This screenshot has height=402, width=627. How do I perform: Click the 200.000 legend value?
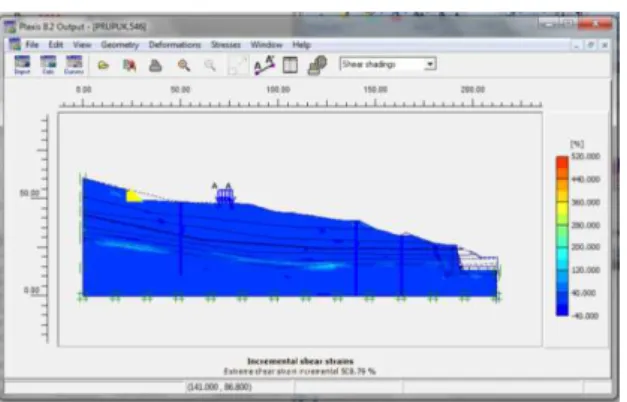(x=585, y=247)
